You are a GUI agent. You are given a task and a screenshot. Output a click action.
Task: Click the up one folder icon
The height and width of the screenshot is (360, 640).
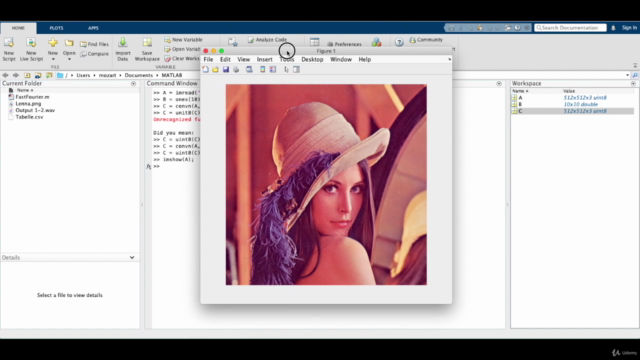click(27, 75)
